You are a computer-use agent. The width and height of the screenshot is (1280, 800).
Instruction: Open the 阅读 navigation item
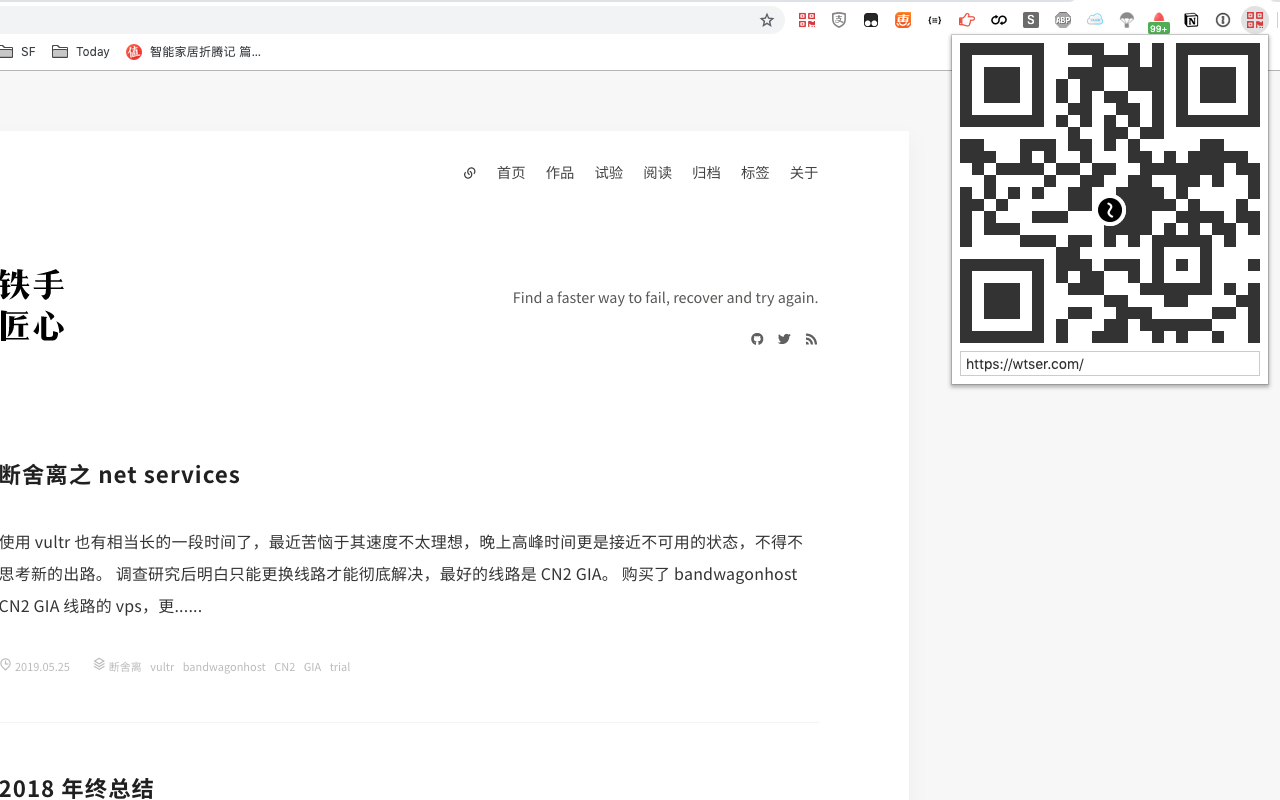coord(658,173)
